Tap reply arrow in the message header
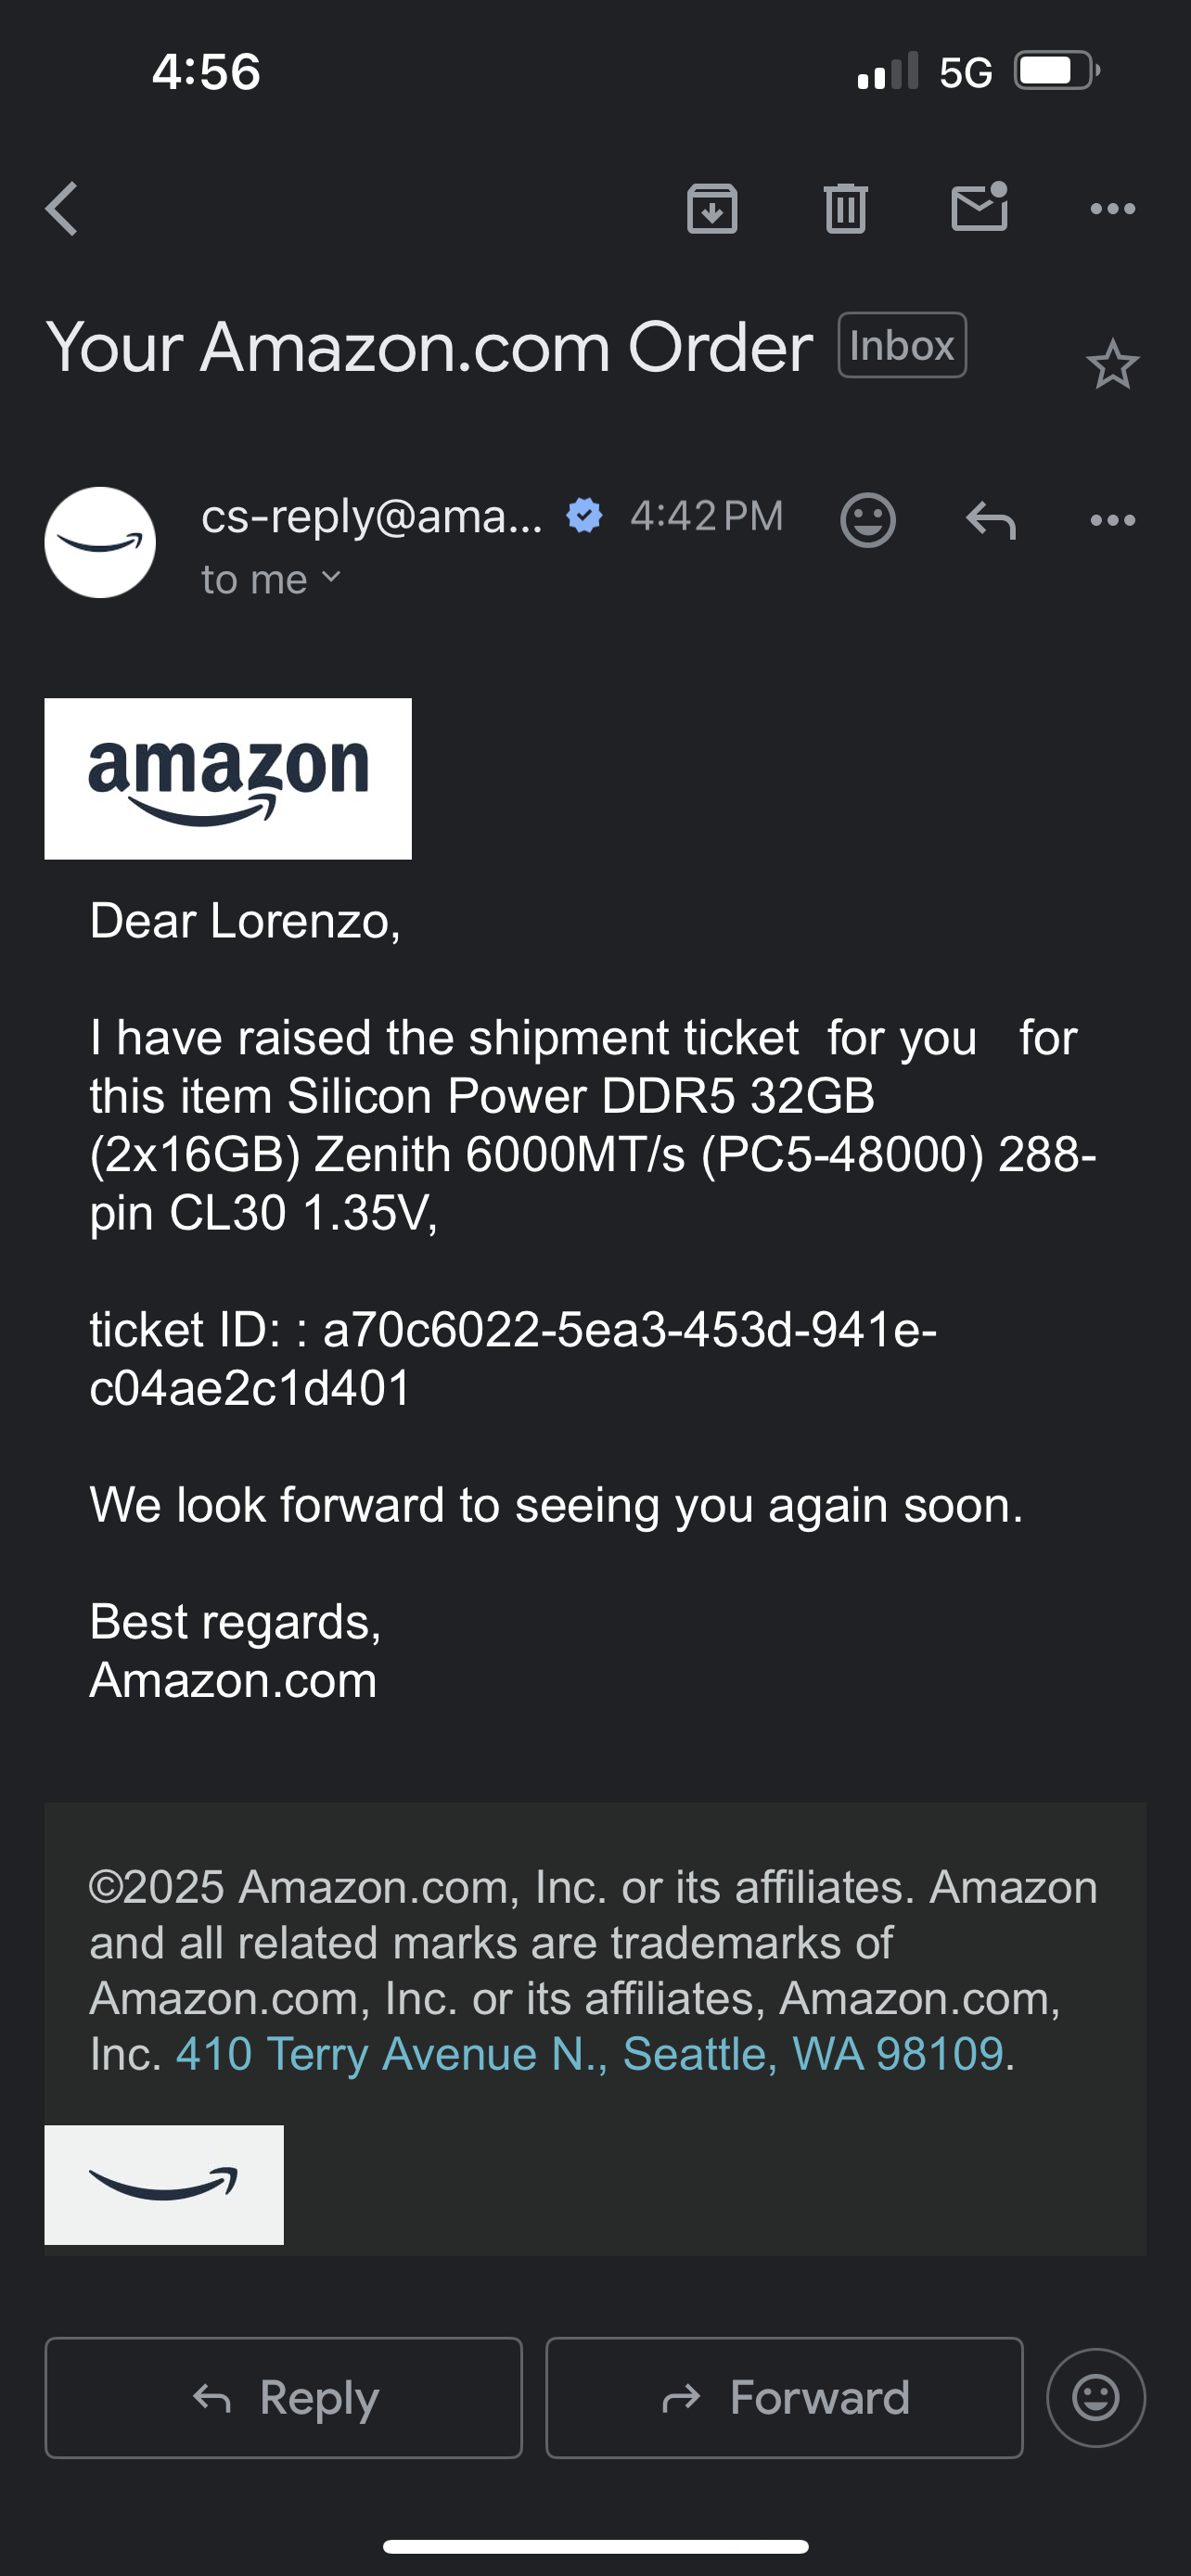 click(x=990, y=520)
